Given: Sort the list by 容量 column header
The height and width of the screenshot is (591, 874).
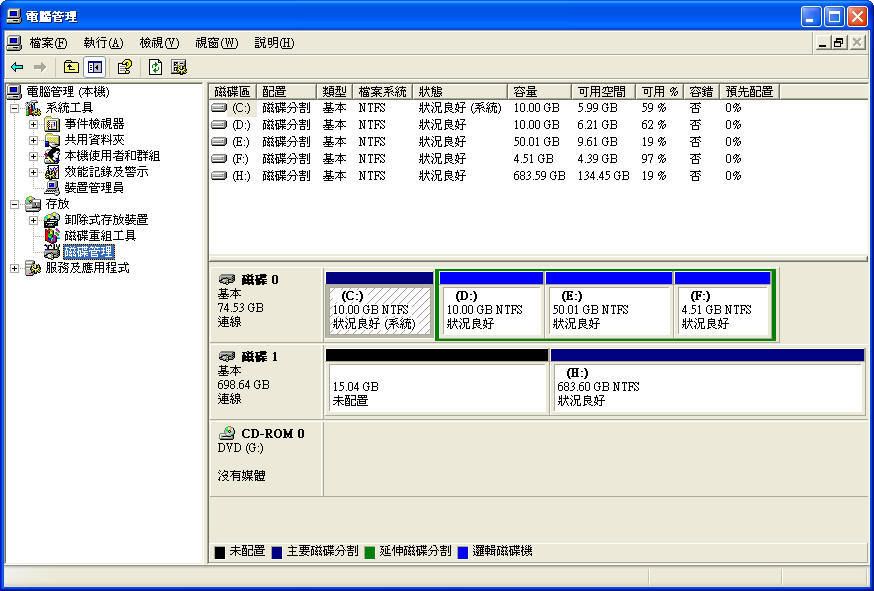Looking at the screenshot, I should tap(538, 91).
